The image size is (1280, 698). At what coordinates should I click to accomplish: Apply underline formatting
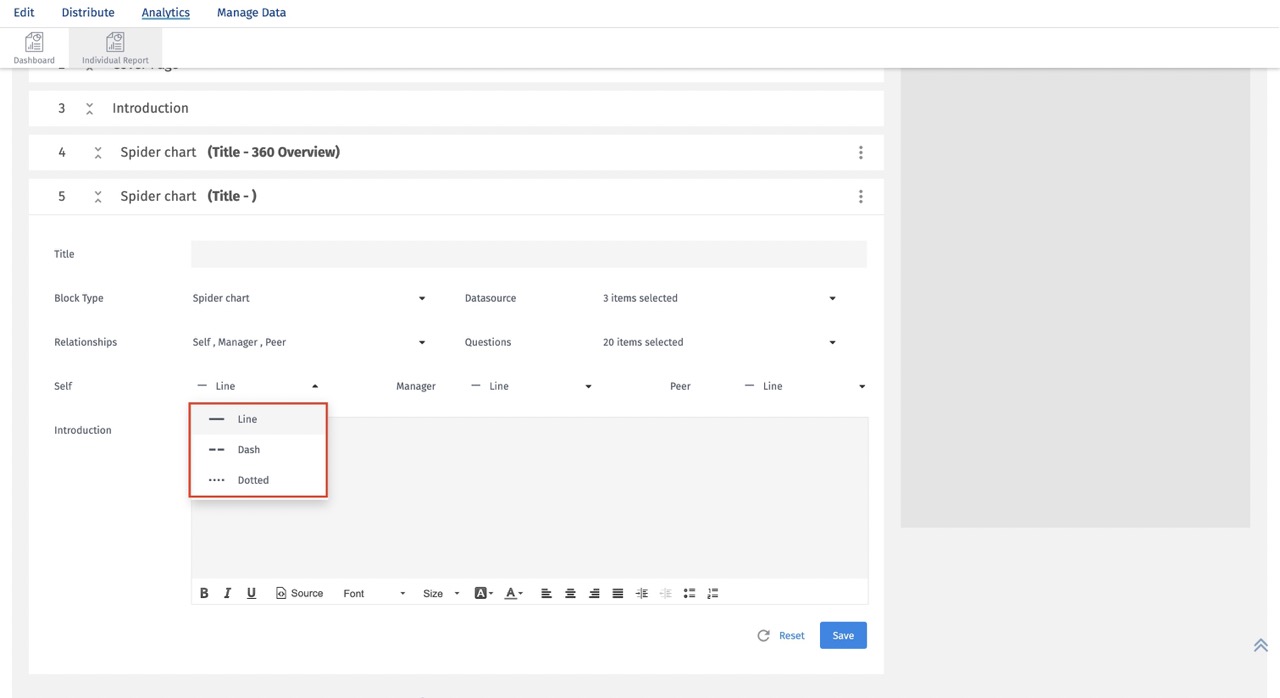[251, 592]
